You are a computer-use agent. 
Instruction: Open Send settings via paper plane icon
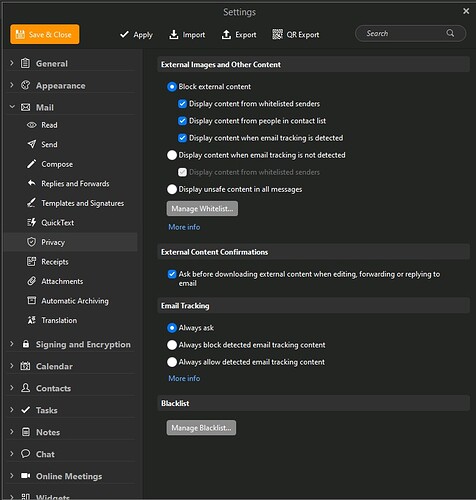[32, 144]
